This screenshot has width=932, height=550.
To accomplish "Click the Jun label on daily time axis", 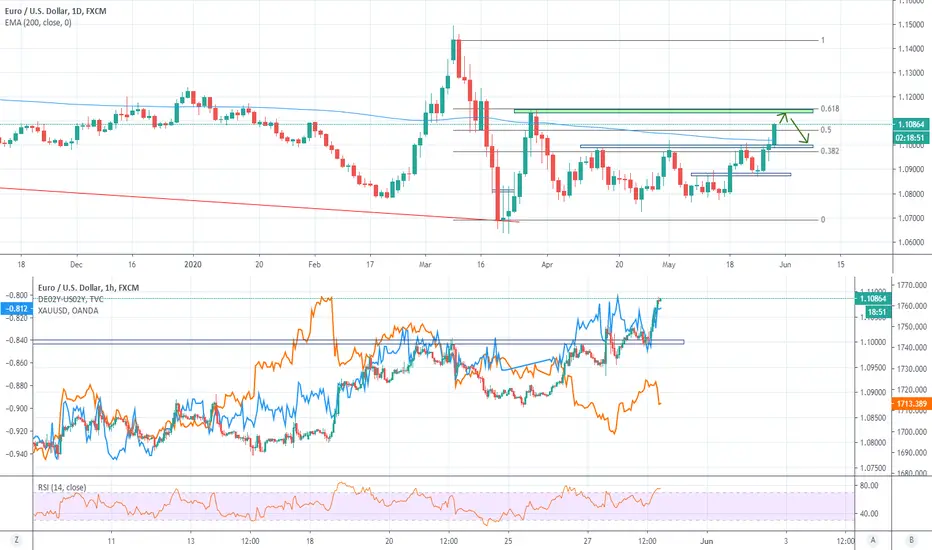I will pos(785,265).
